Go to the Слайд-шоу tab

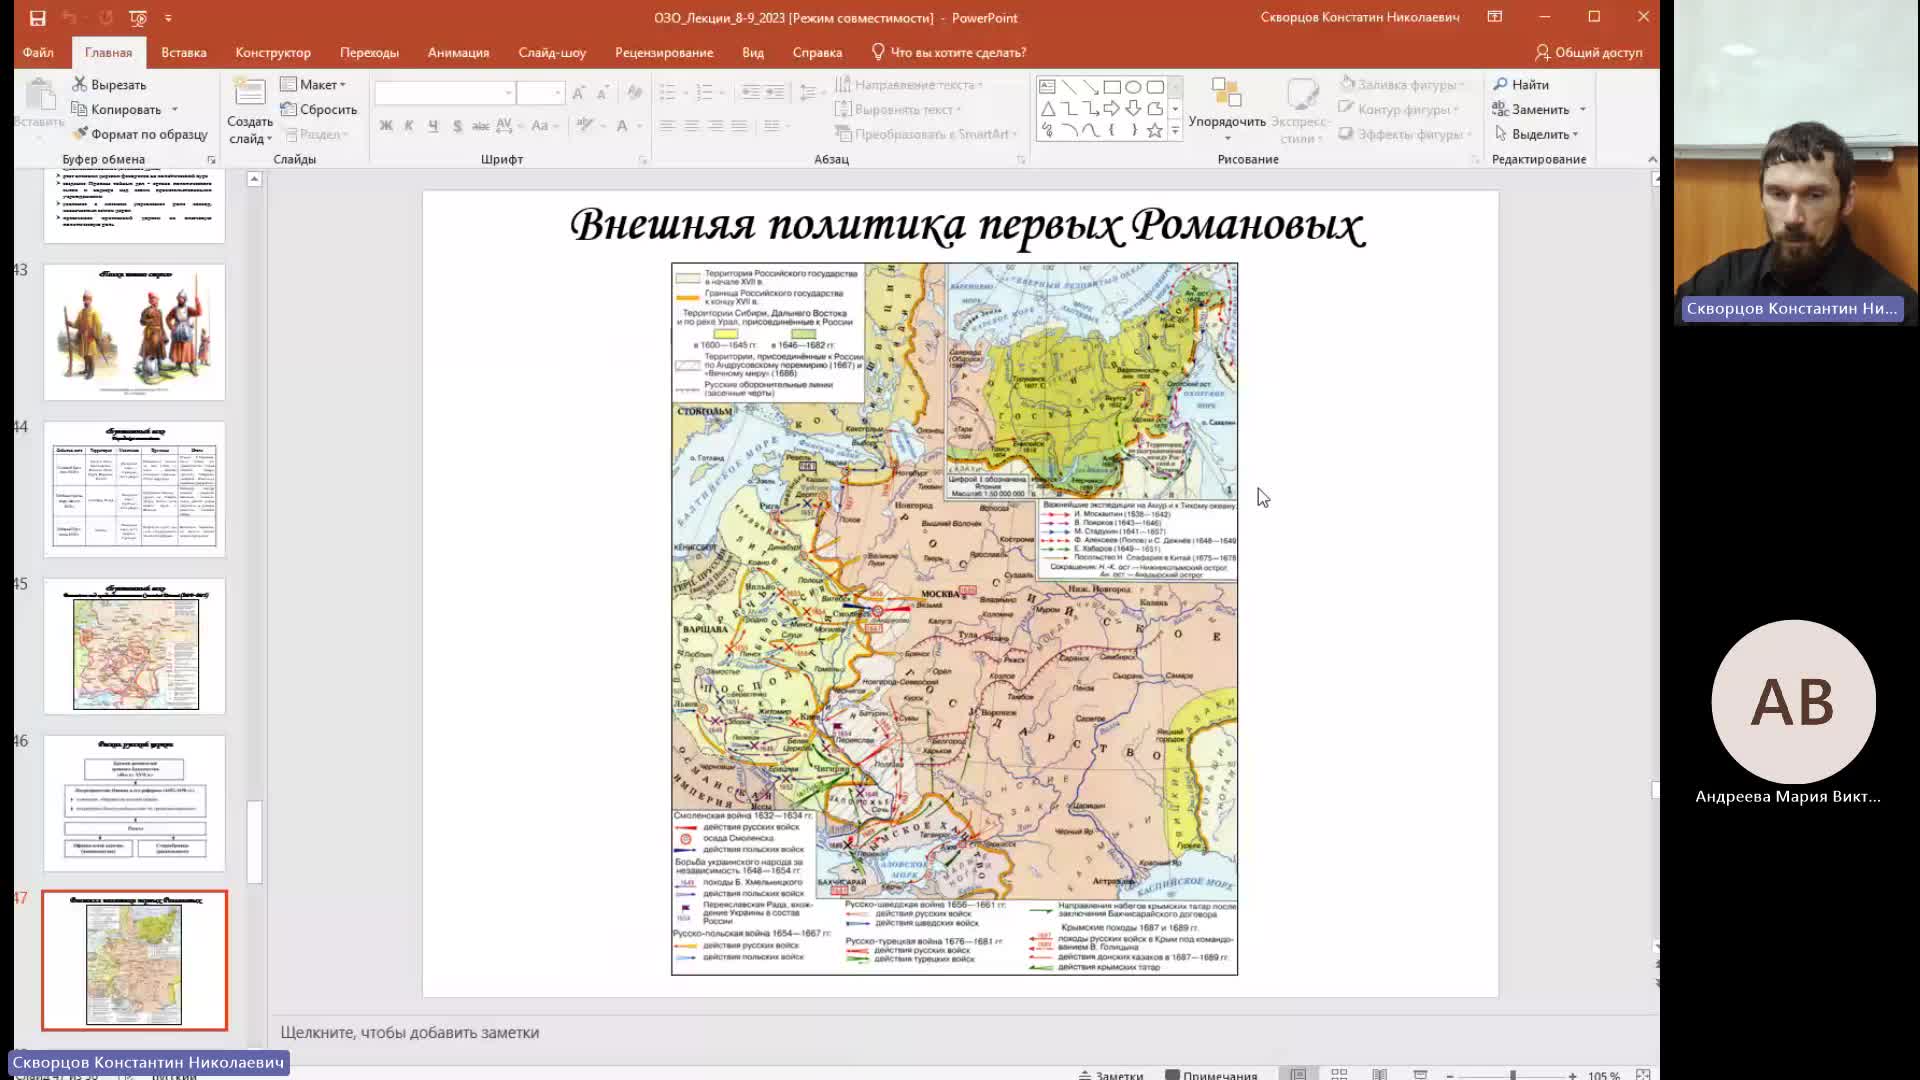(x=552, y=52)
